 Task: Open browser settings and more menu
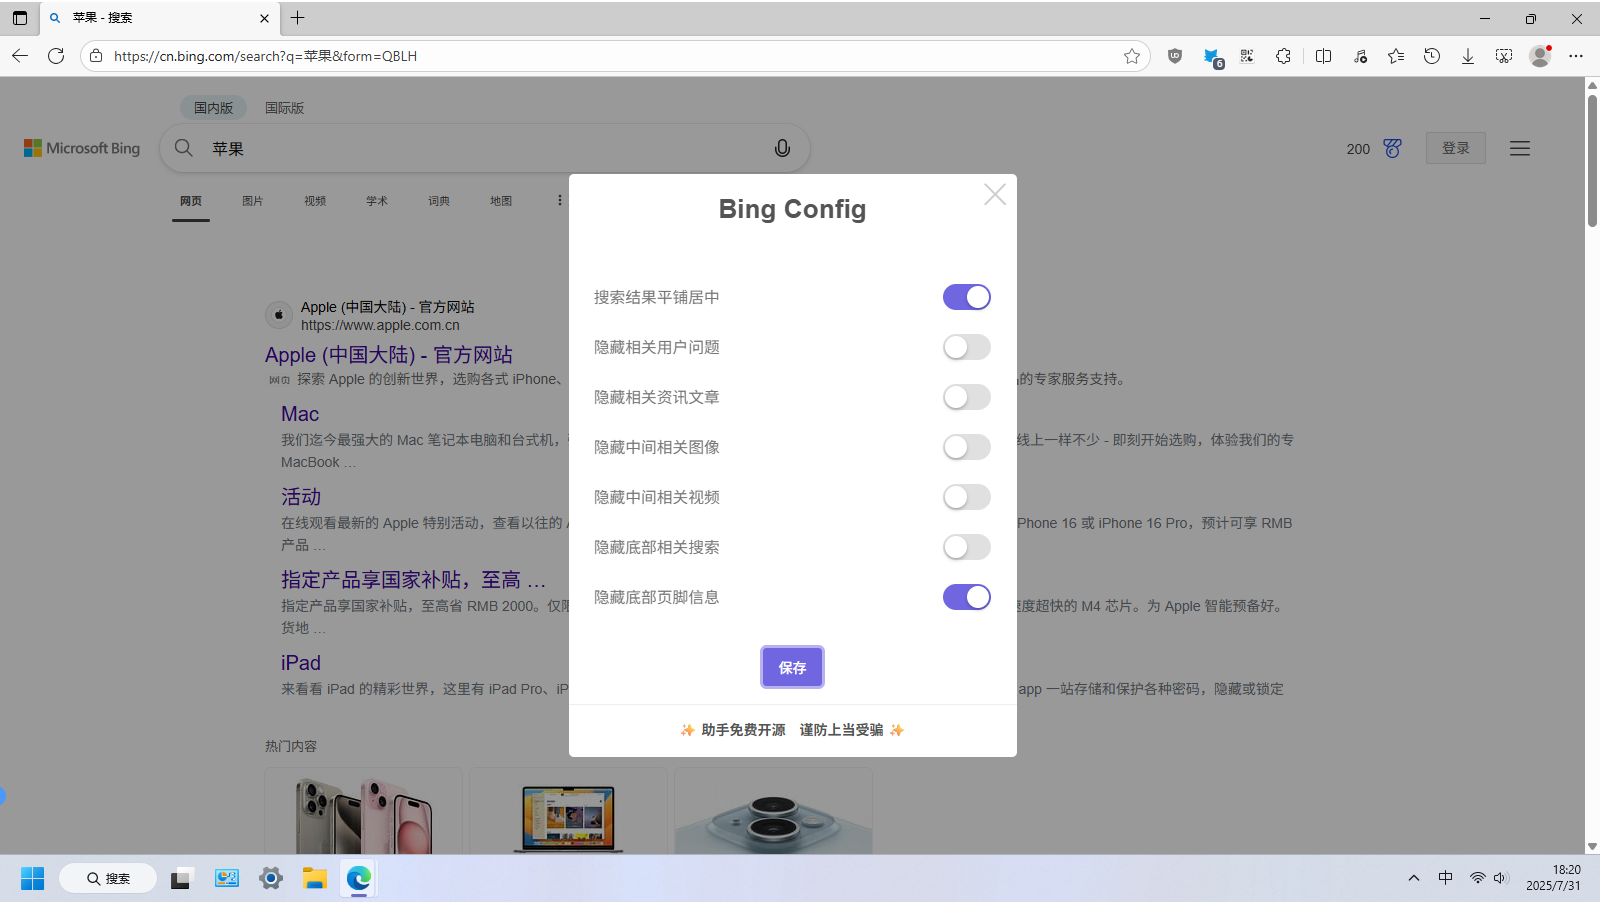point(1576,56)
